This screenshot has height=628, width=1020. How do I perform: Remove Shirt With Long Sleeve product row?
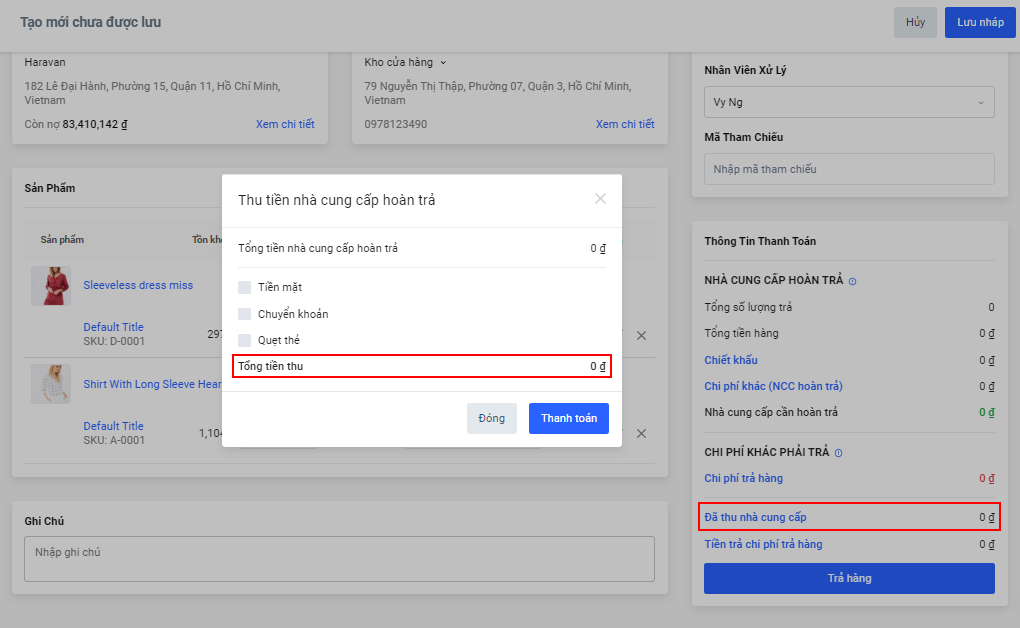pyautogui.click(x=641, y=433)
